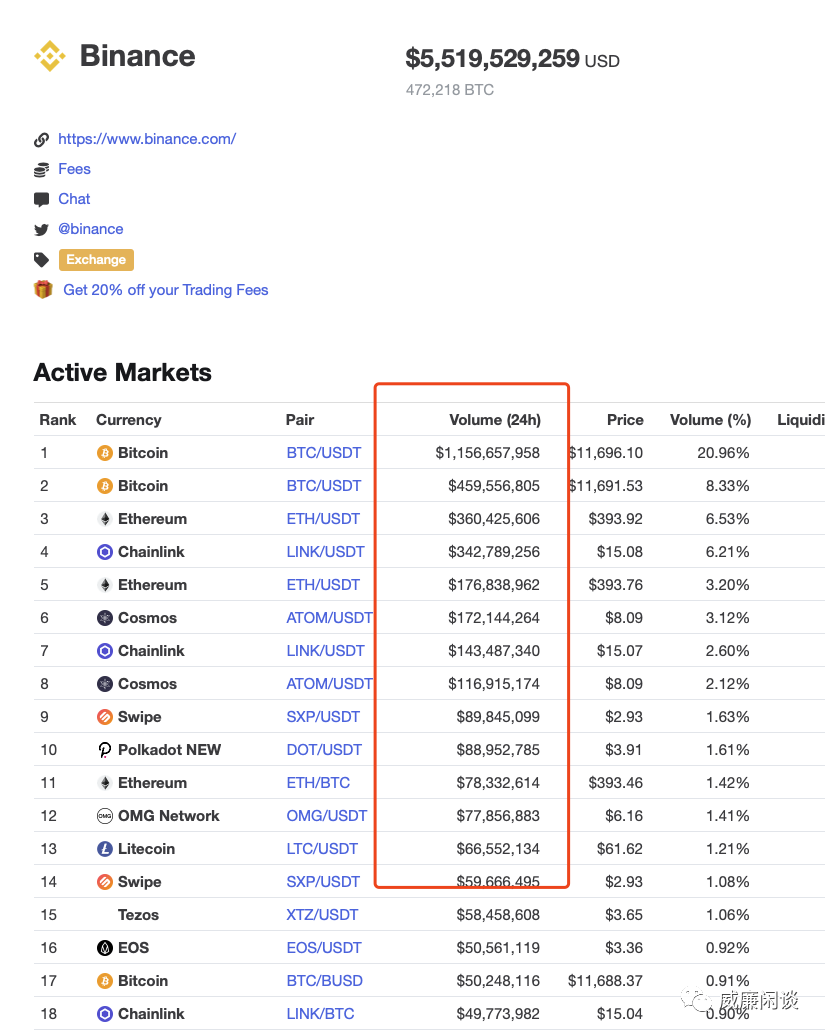Click the Cosmos icon in rank 6 row
This screenshot has height=1036, width=825.
click(104, 618)
